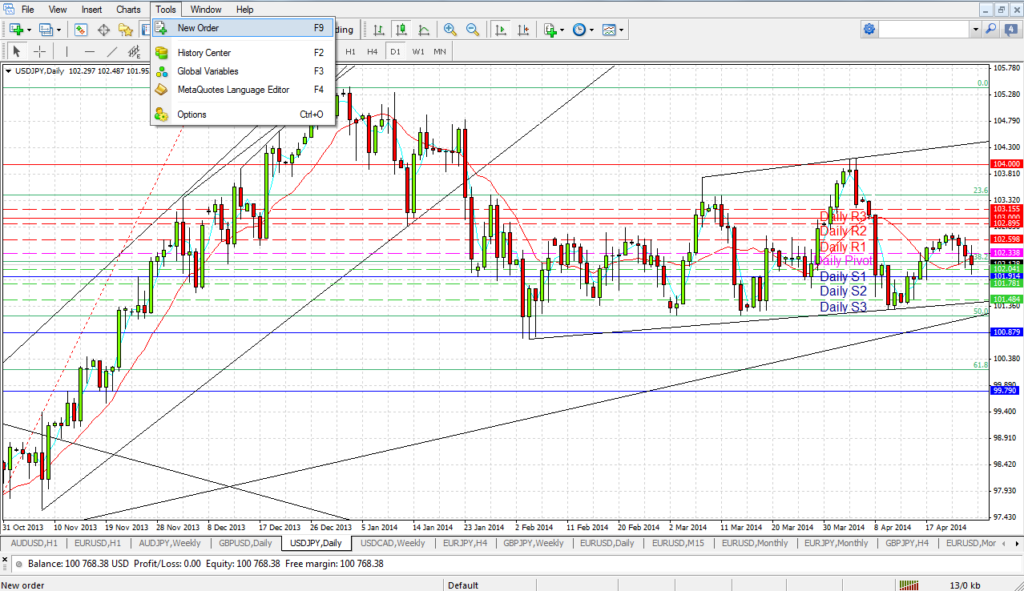Click the New Chart toolbar icon
The height and width of the screenshot is (591, 1024).
[16, 29]
